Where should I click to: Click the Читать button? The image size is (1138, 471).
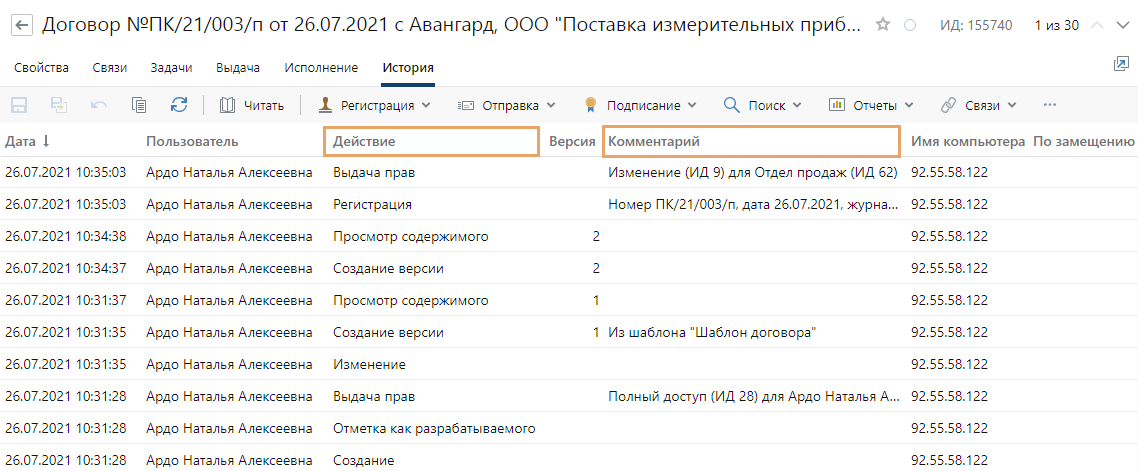tap(252, 105)
